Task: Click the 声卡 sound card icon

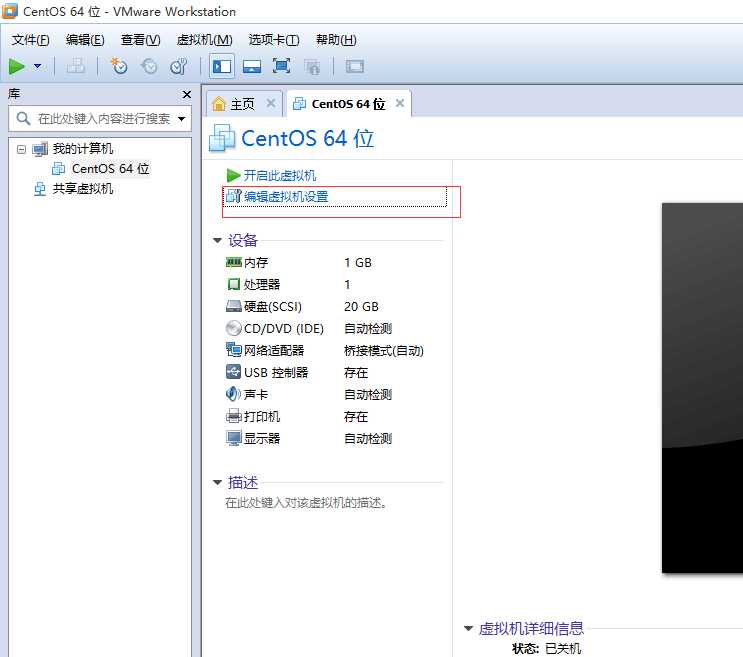Action: [x=233, y=394]
